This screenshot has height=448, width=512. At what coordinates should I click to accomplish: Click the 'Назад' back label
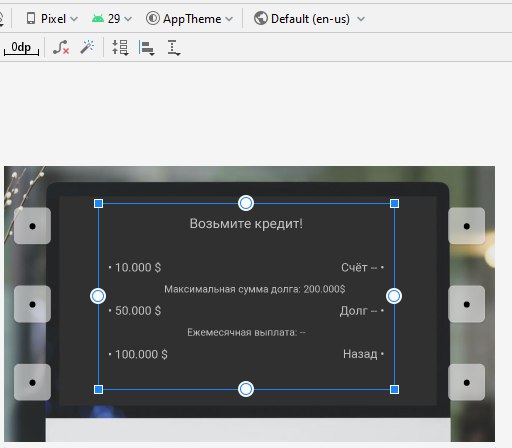tap(360, 354)
